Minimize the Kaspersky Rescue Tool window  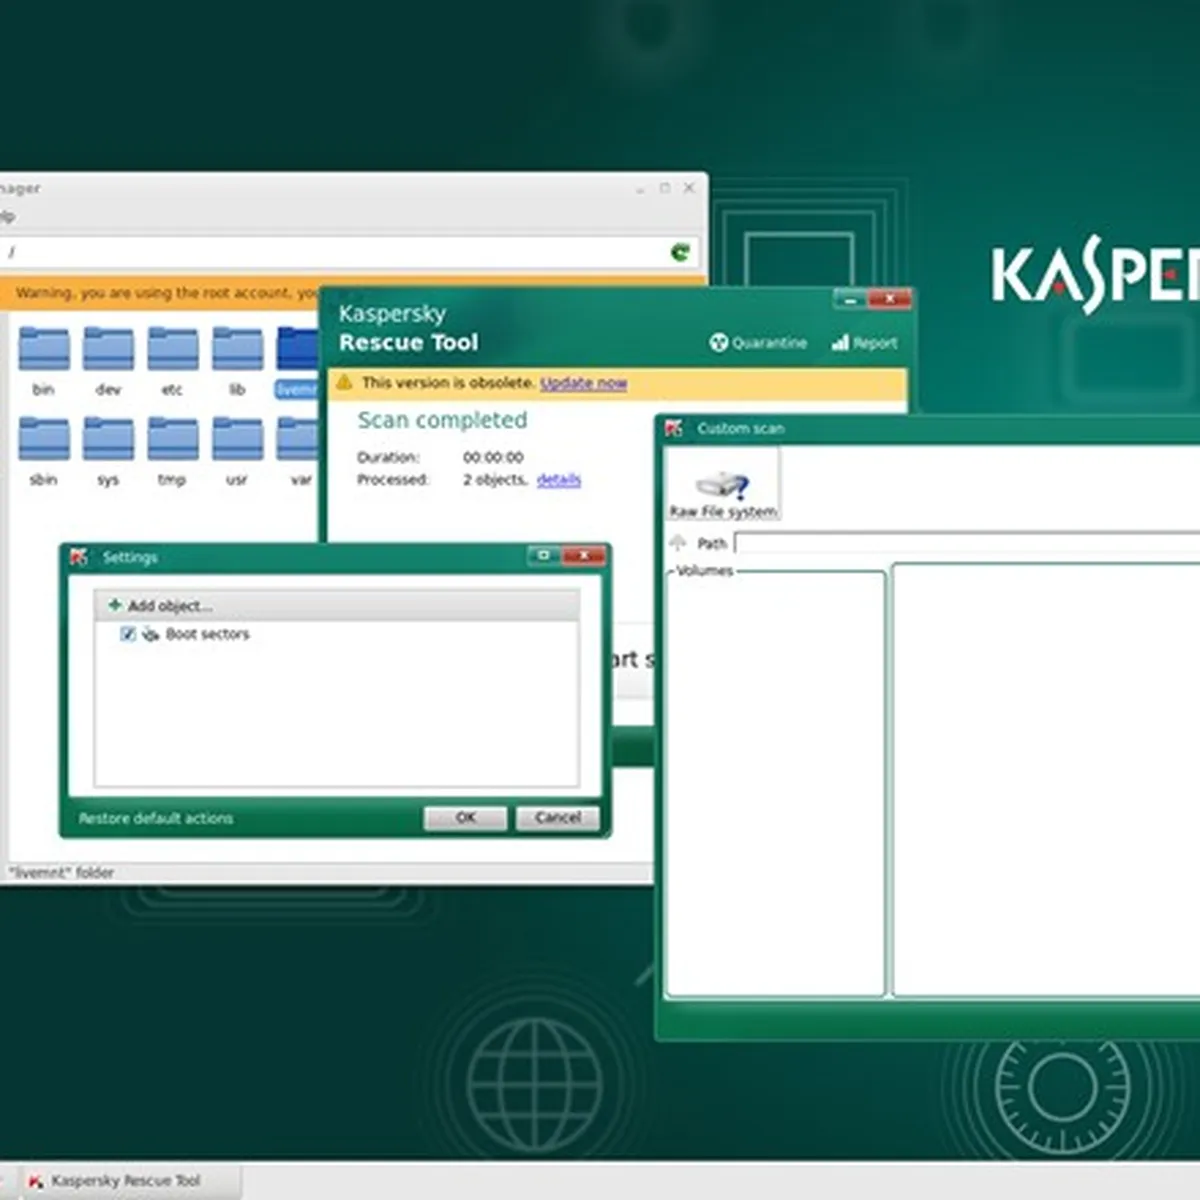(x=850, y=299)
